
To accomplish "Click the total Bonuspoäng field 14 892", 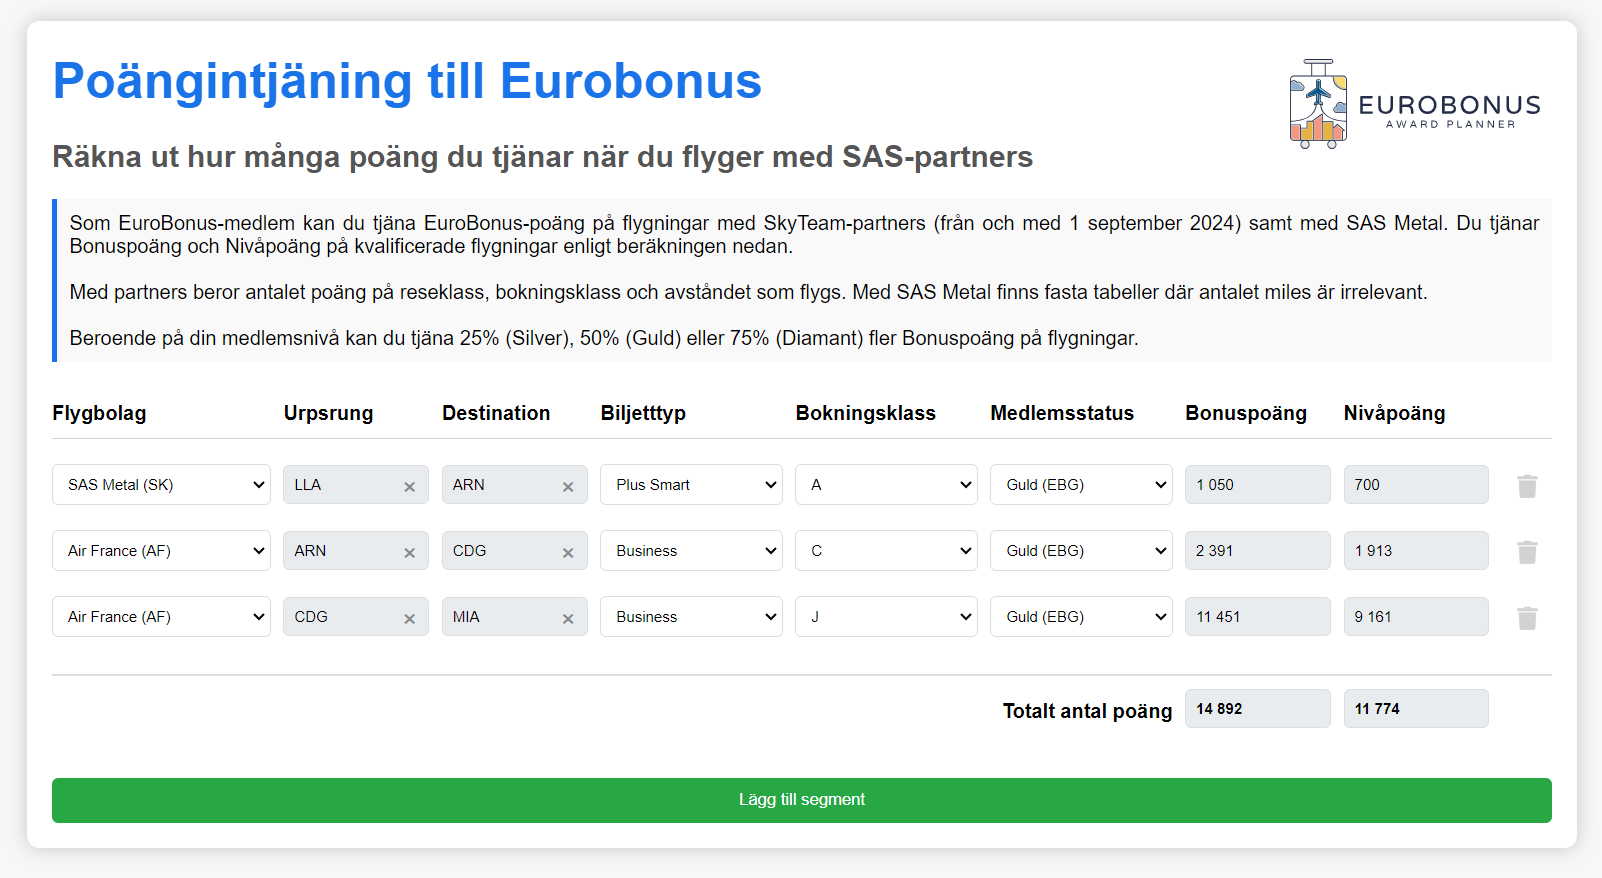I will click(x=1257, y=709).
